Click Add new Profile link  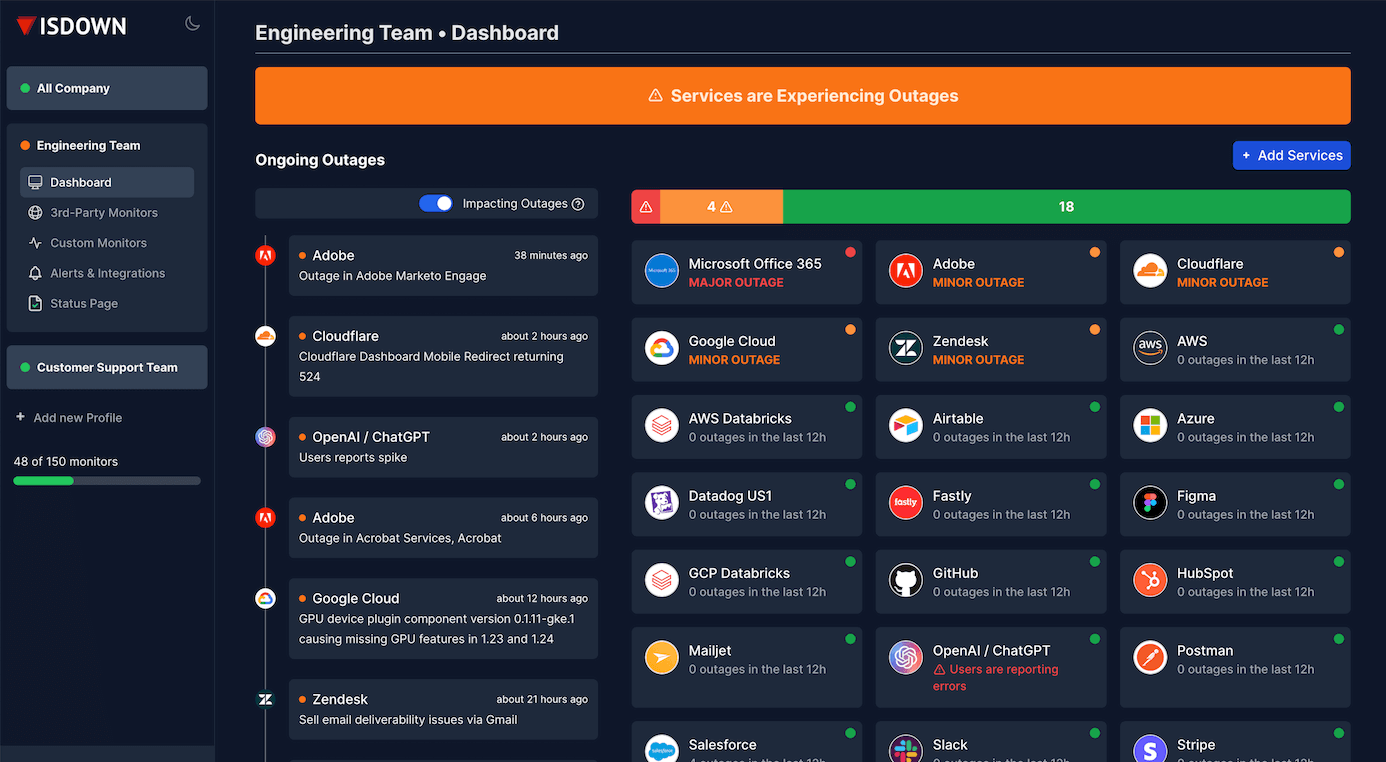(x=69, y=418)
